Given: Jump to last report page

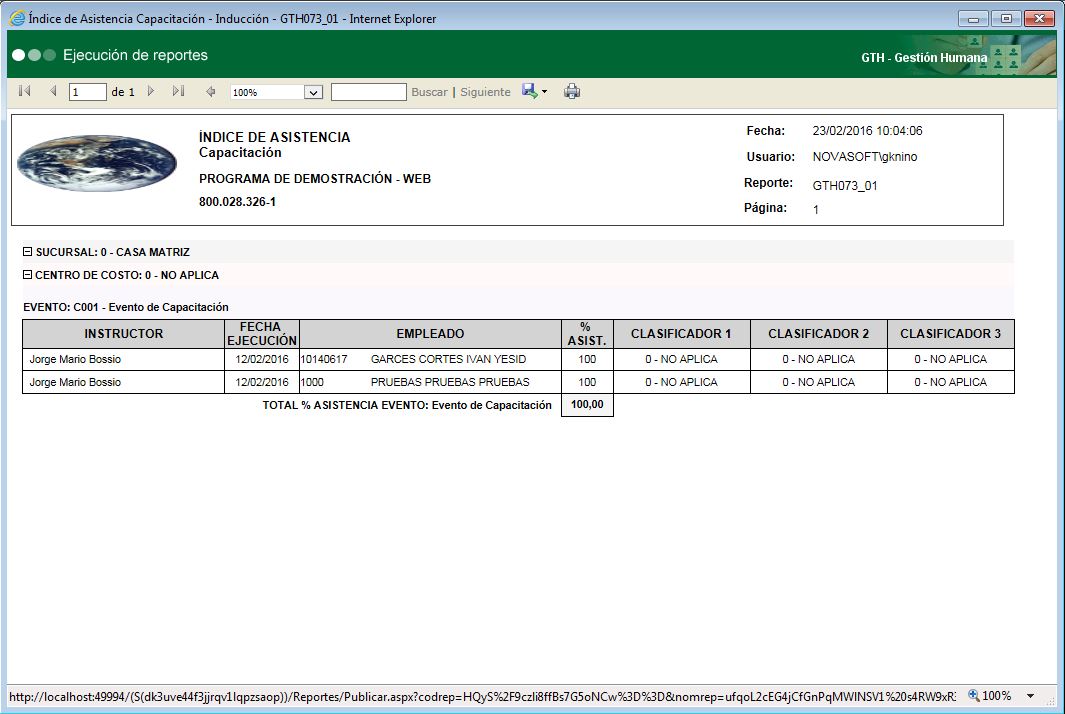Looking at the screenshot, I should coord(178,92).
